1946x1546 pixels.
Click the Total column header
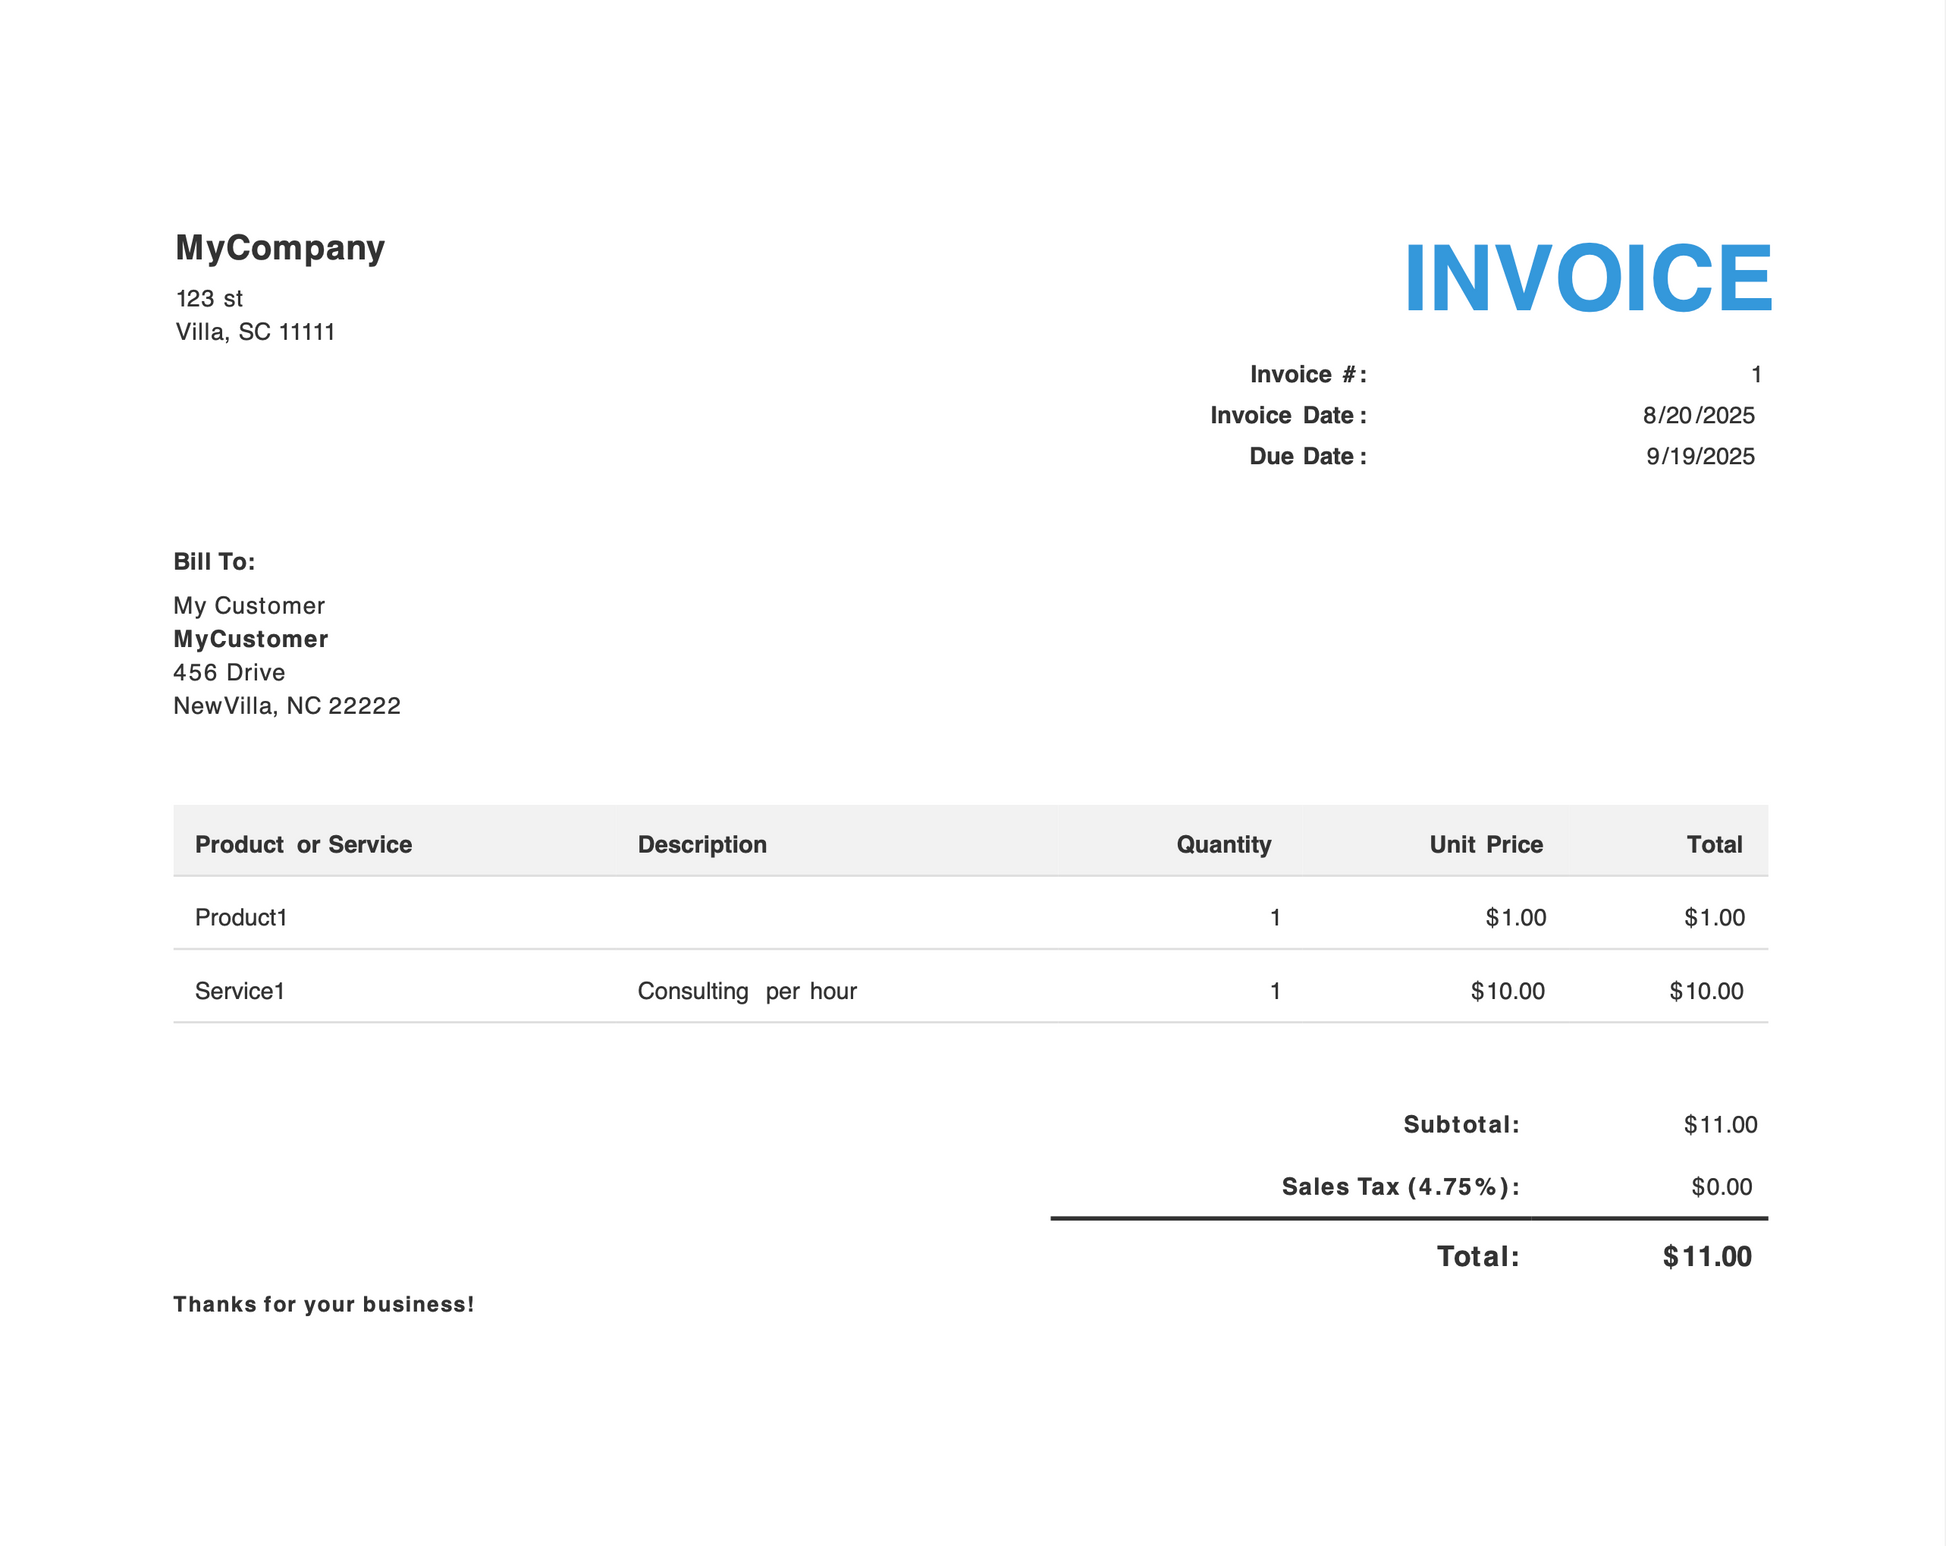pyautogui.click(x=1714, y=844)
